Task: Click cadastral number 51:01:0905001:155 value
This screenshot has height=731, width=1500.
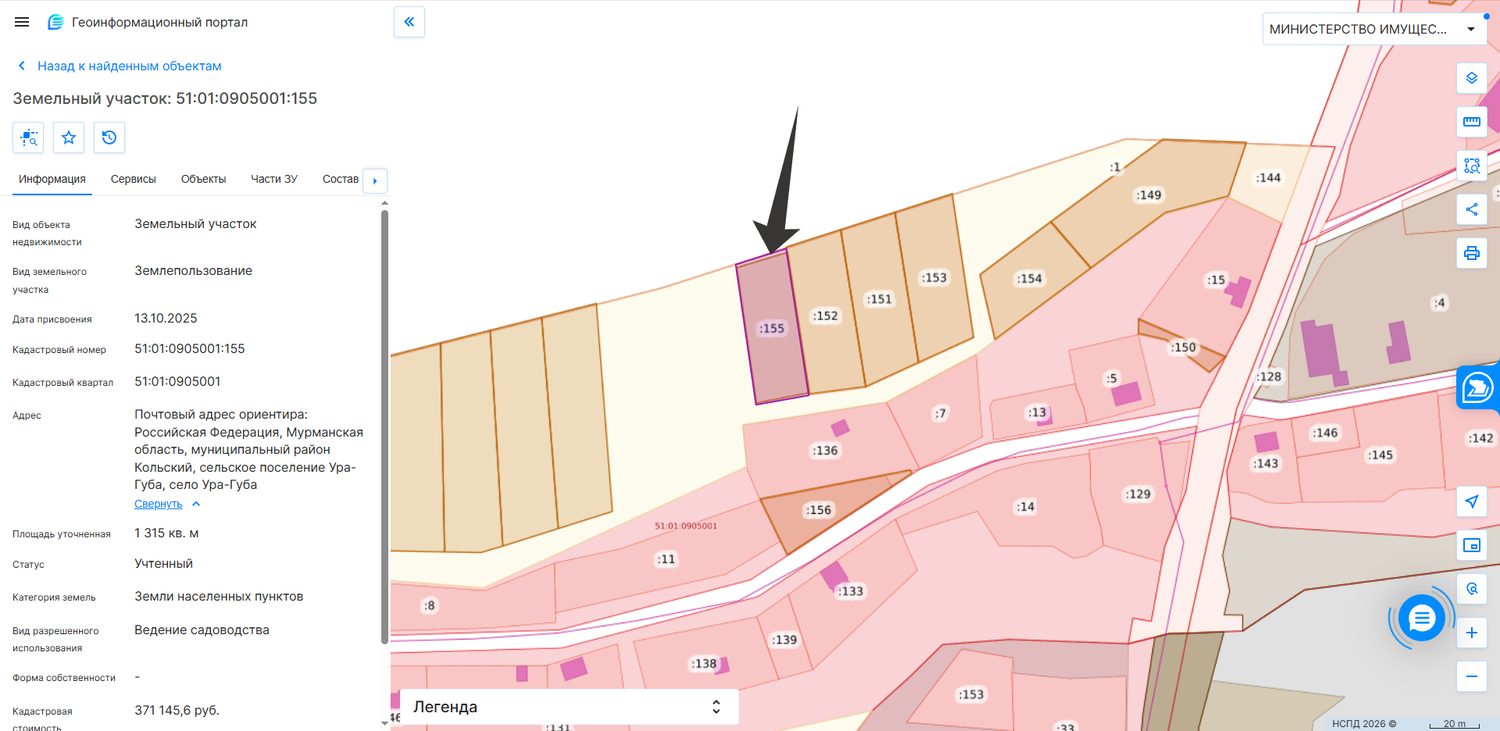Action: coord(190,349)
